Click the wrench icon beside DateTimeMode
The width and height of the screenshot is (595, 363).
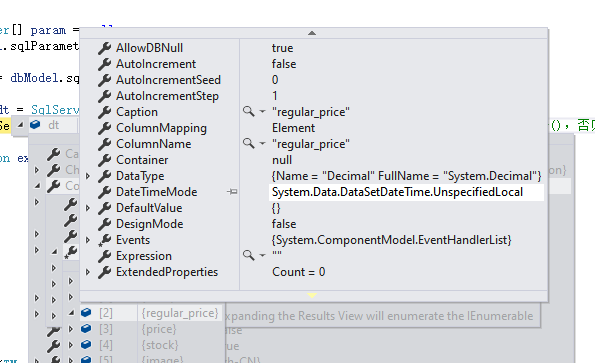point(104,192)
